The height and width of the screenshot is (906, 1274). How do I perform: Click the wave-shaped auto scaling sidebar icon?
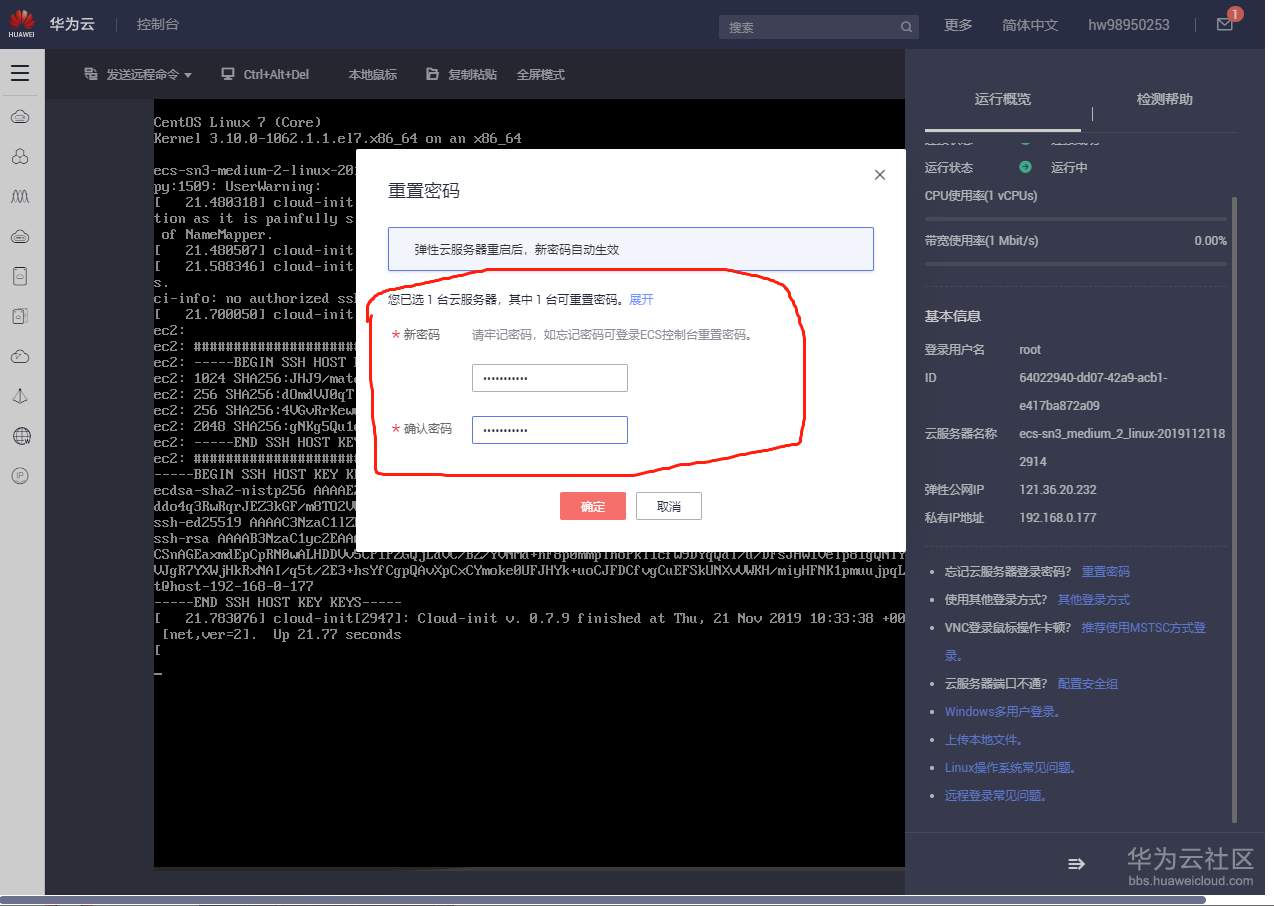coord(20,197)
